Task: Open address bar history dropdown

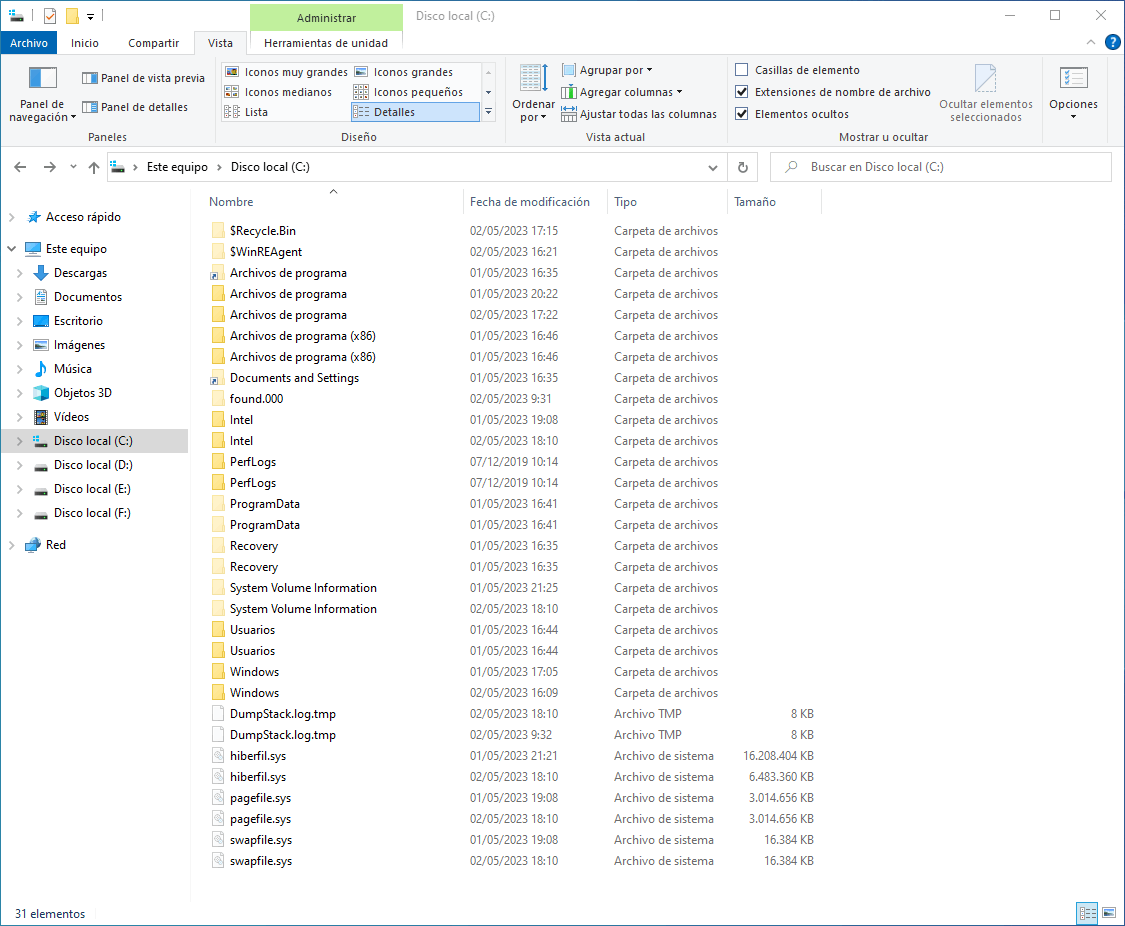Action: click(x=712, y=167)
